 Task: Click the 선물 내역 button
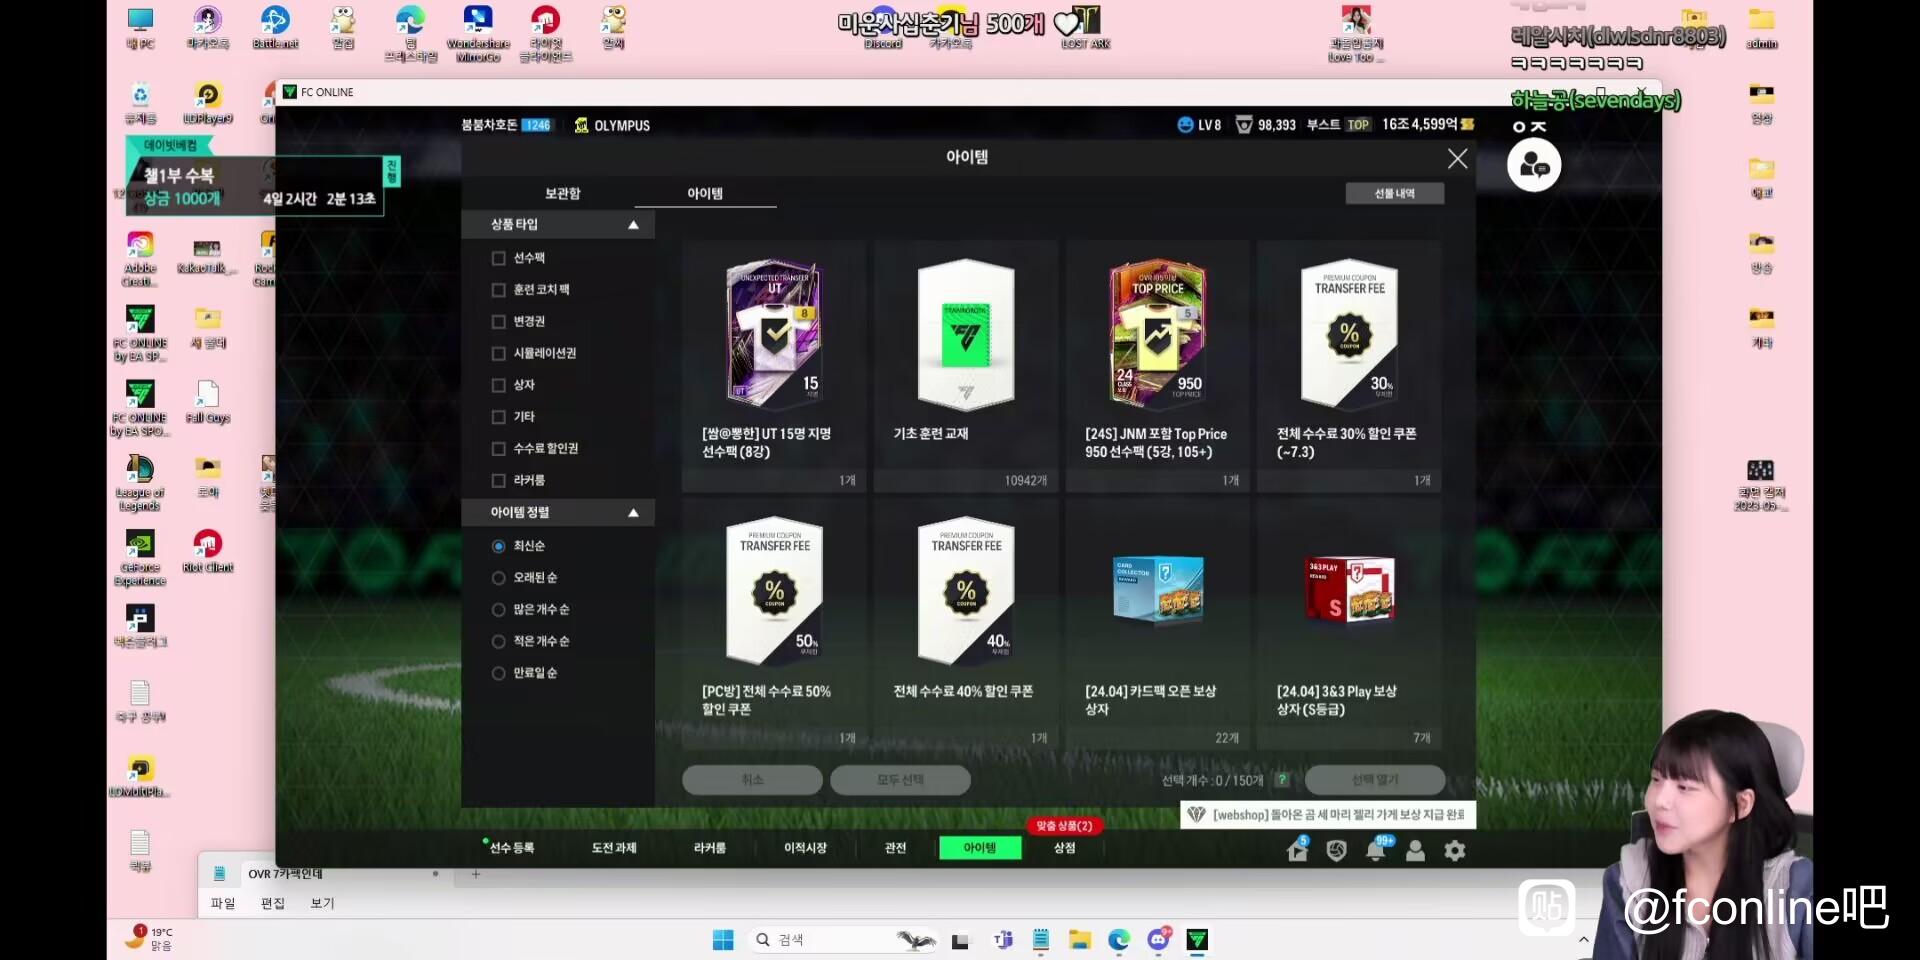1394,194
